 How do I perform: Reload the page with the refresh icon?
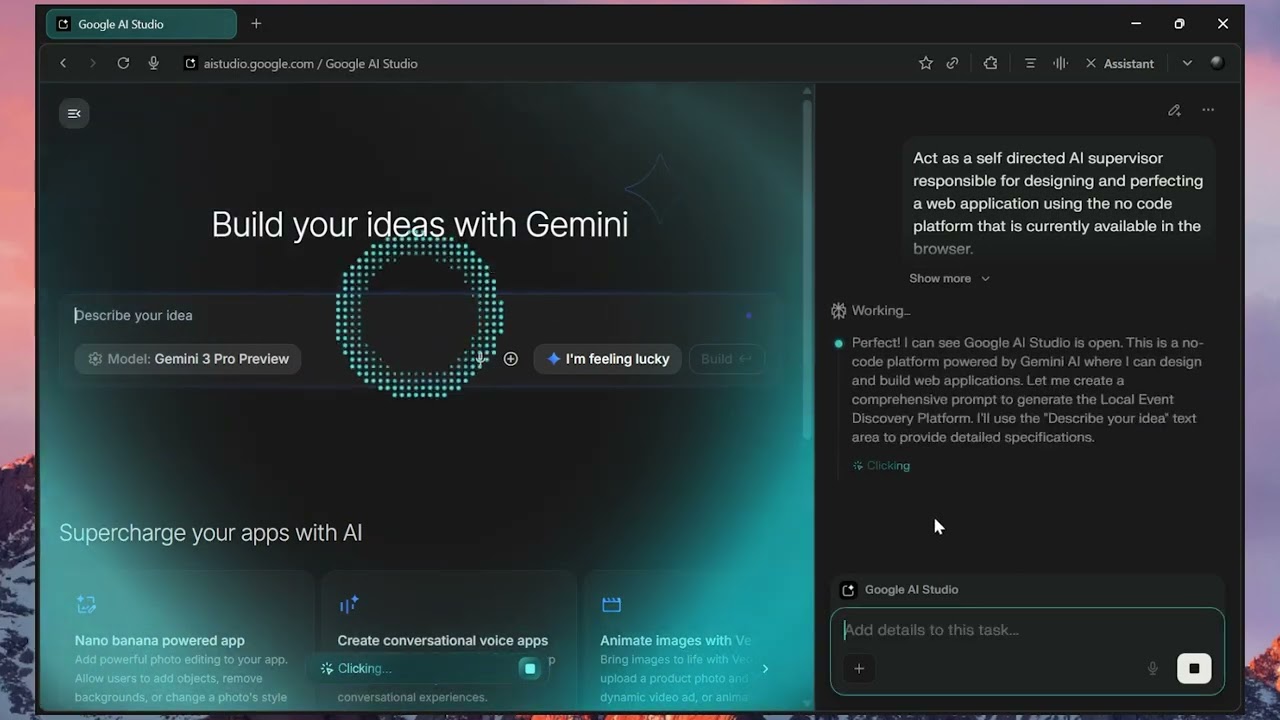[123, 63]
